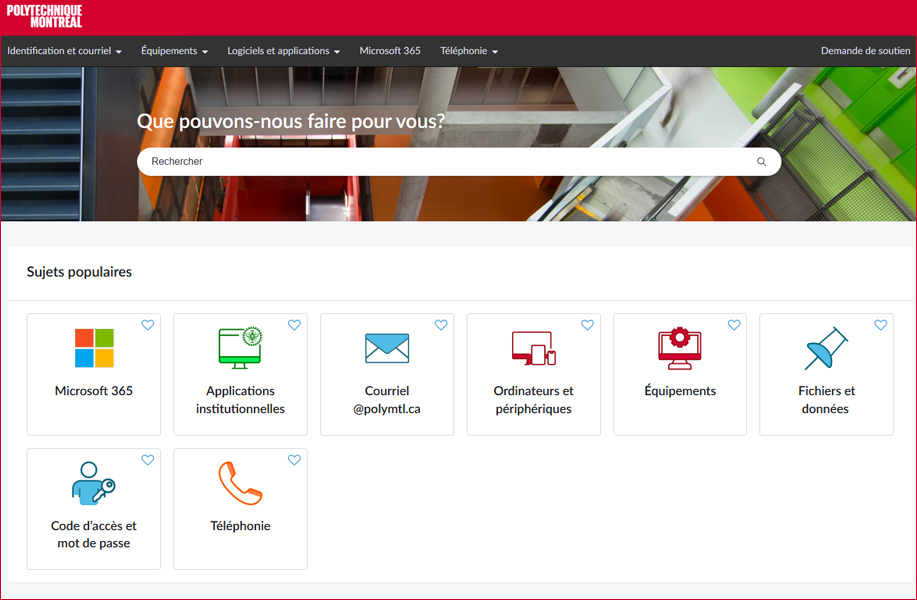
Task: Go to home via Polytechnique Montréal logo
Action: (44, 16)
